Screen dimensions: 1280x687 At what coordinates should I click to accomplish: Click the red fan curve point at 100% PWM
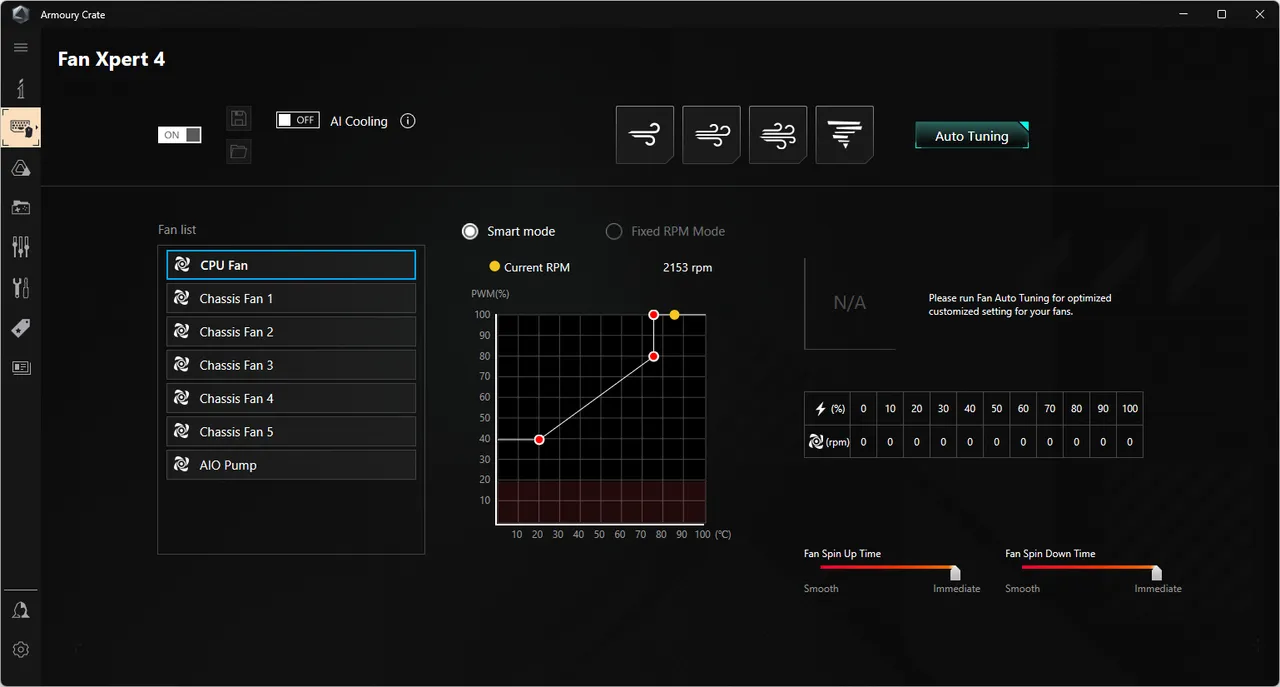[653, 315]
